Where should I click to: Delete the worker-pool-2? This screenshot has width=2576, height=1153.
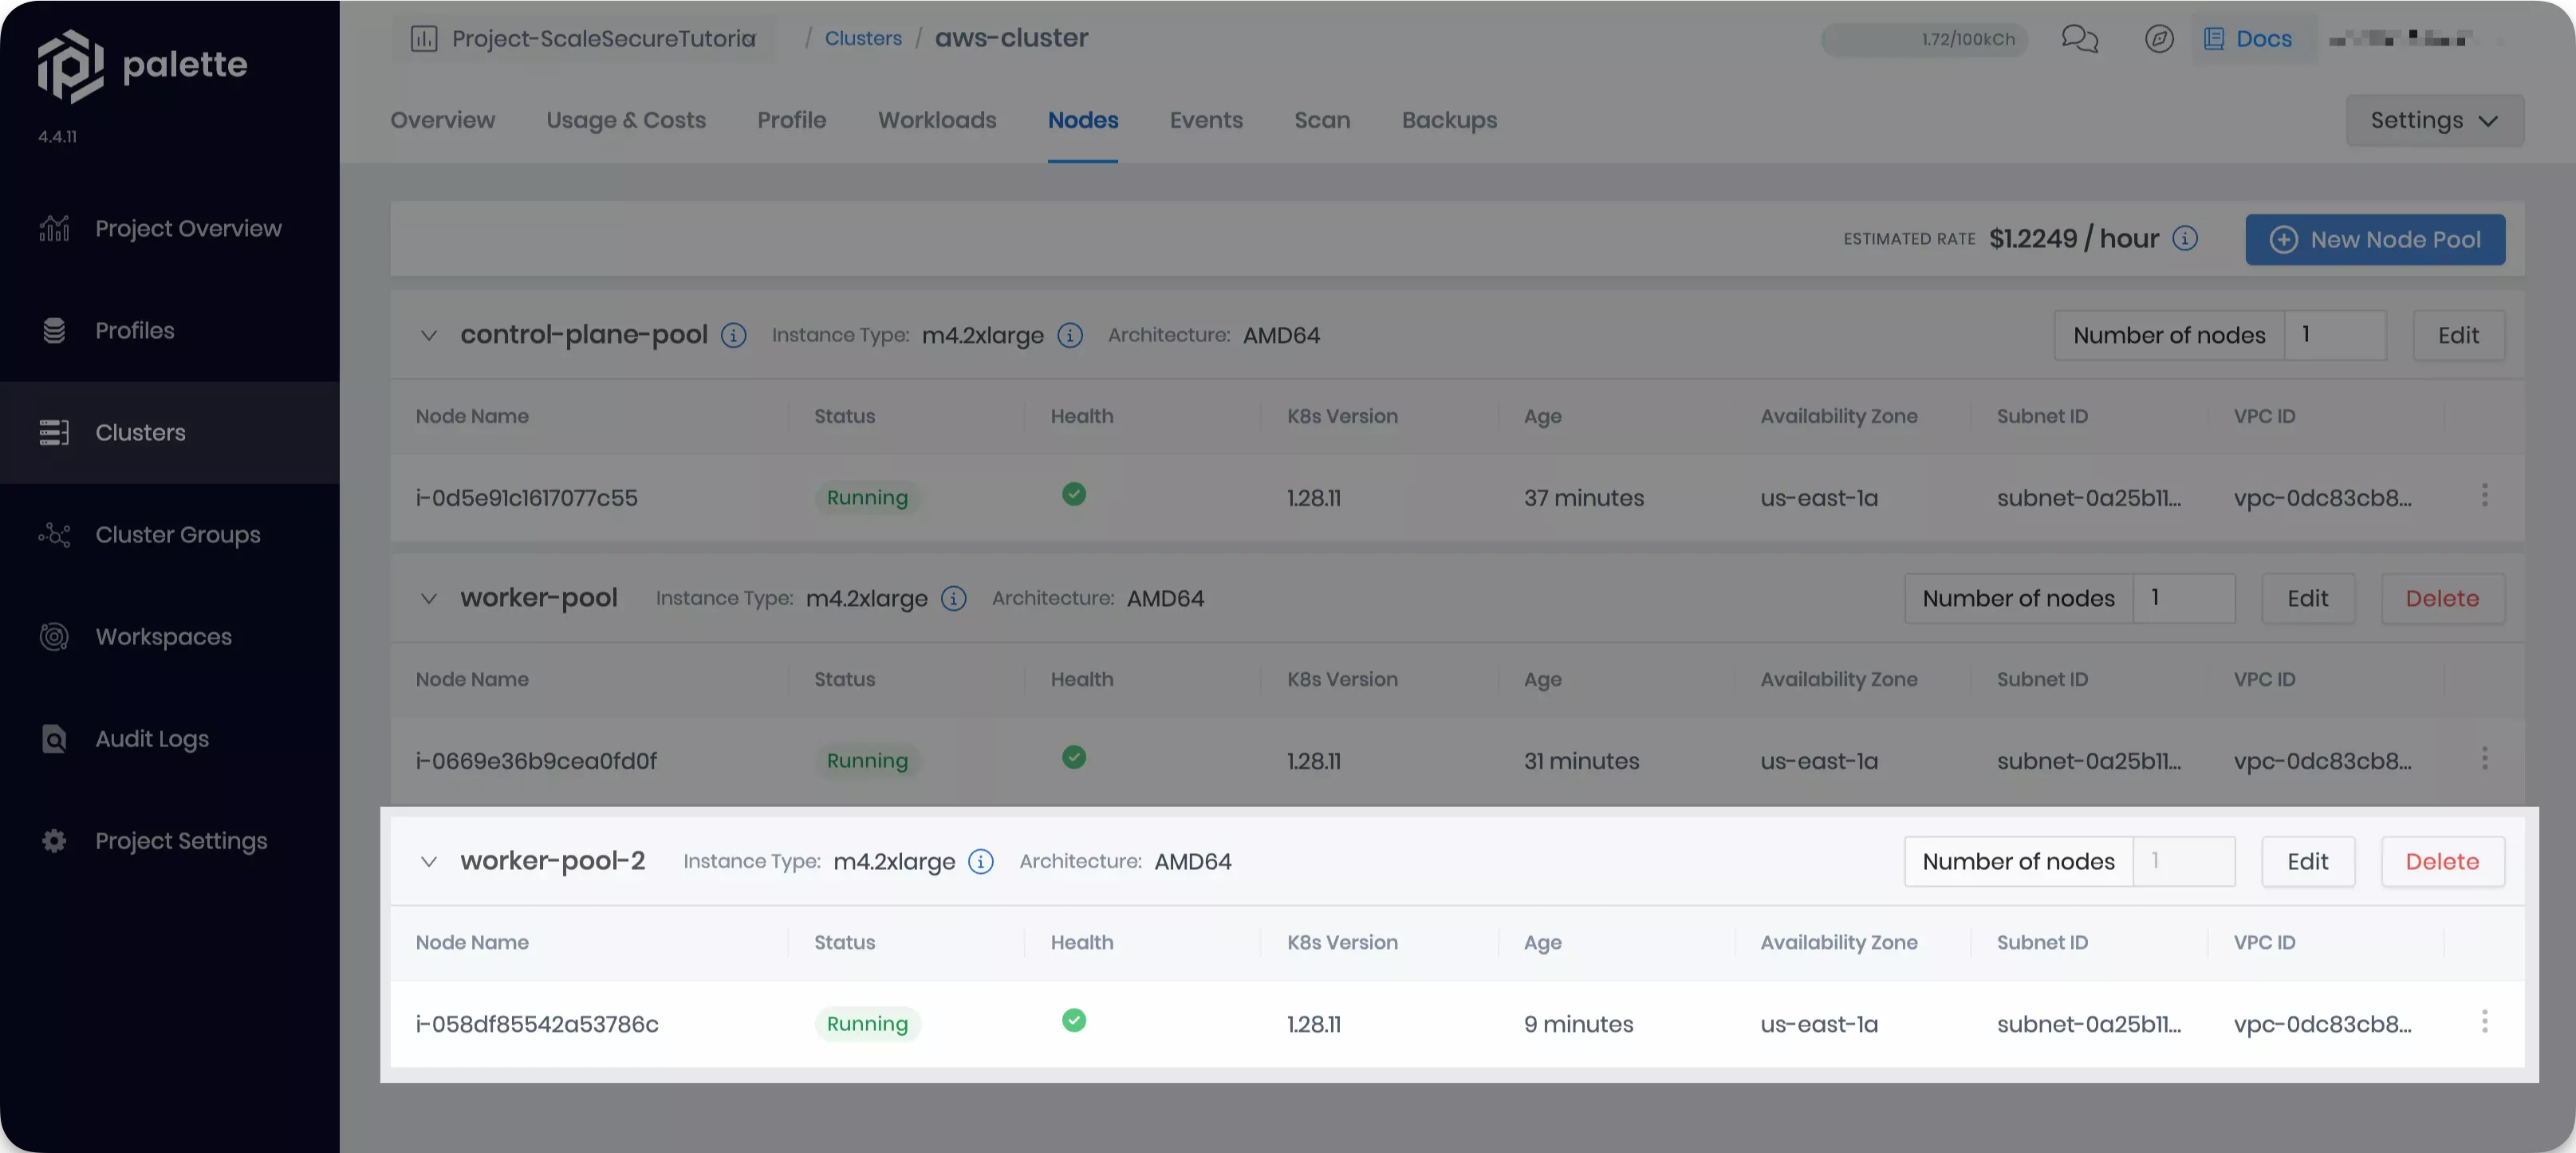point(2442,862)
